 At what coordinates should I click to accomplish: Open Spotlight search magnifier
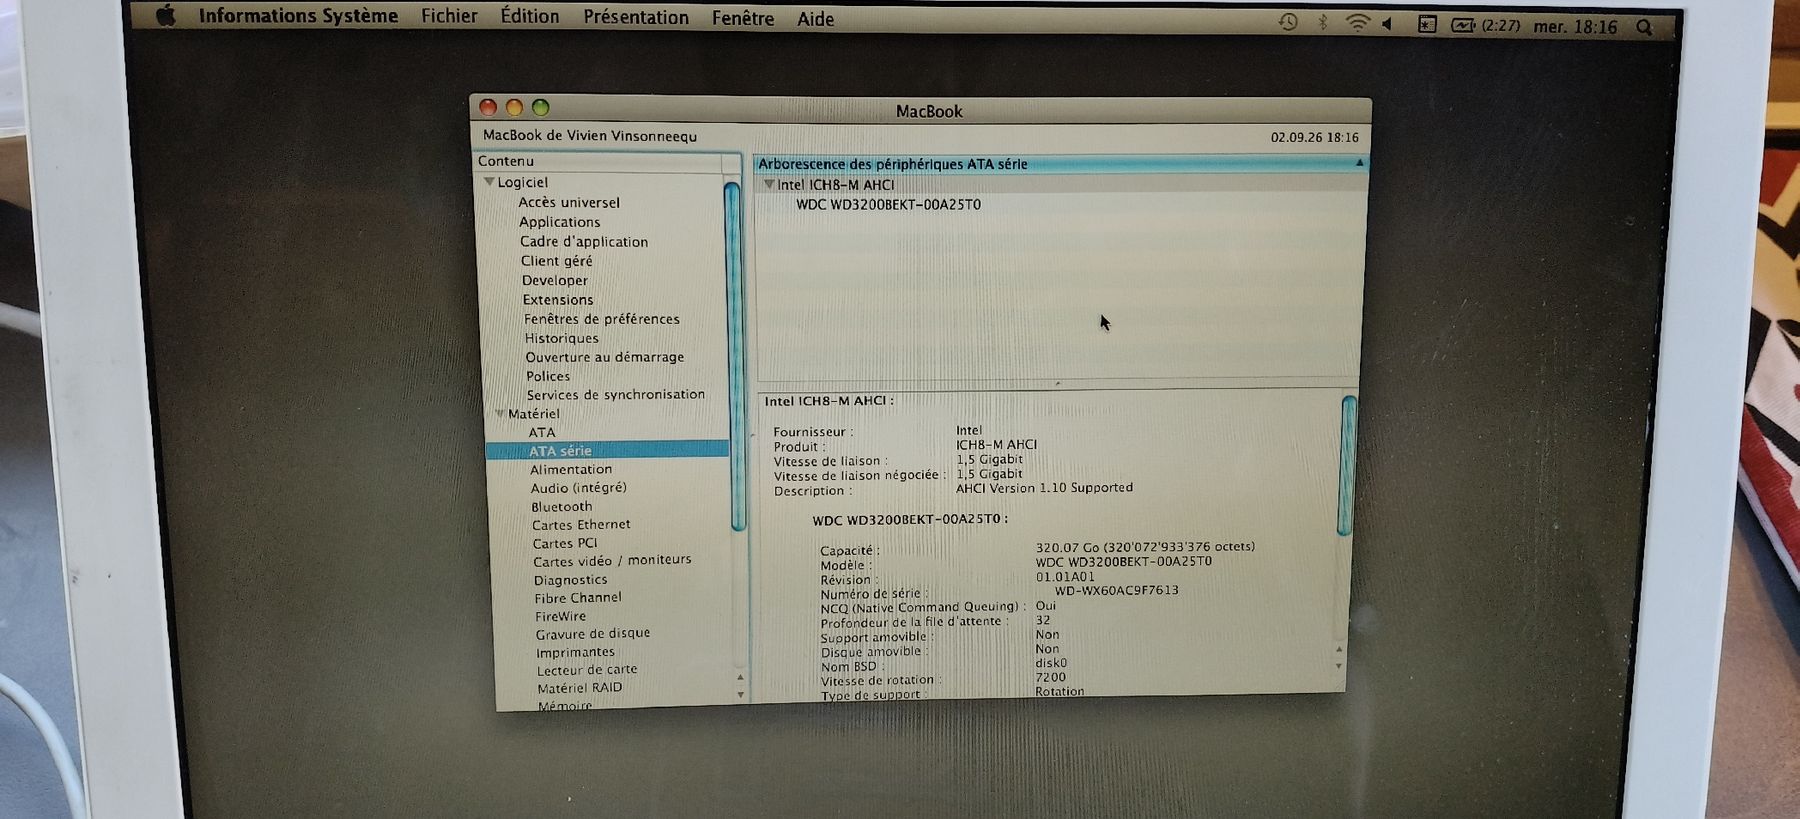tap(1645, 28)
